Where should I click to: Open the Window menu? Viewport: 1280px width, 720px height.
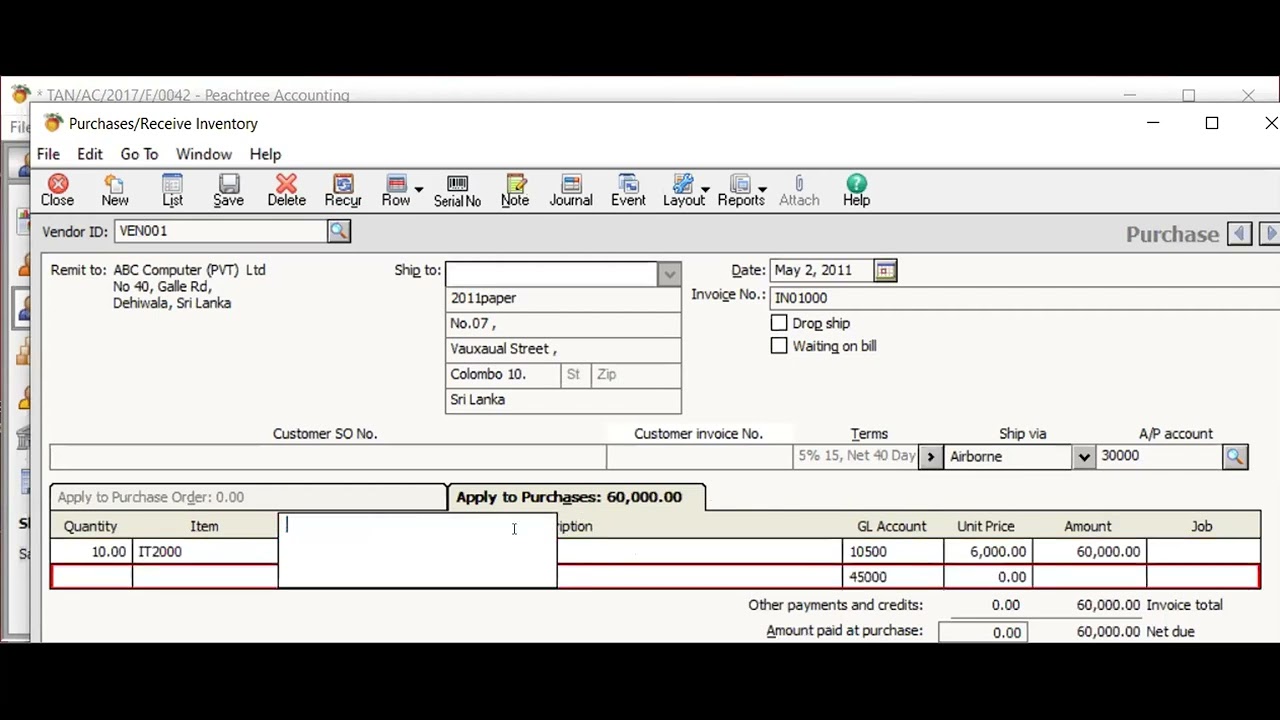pos(204,154)
